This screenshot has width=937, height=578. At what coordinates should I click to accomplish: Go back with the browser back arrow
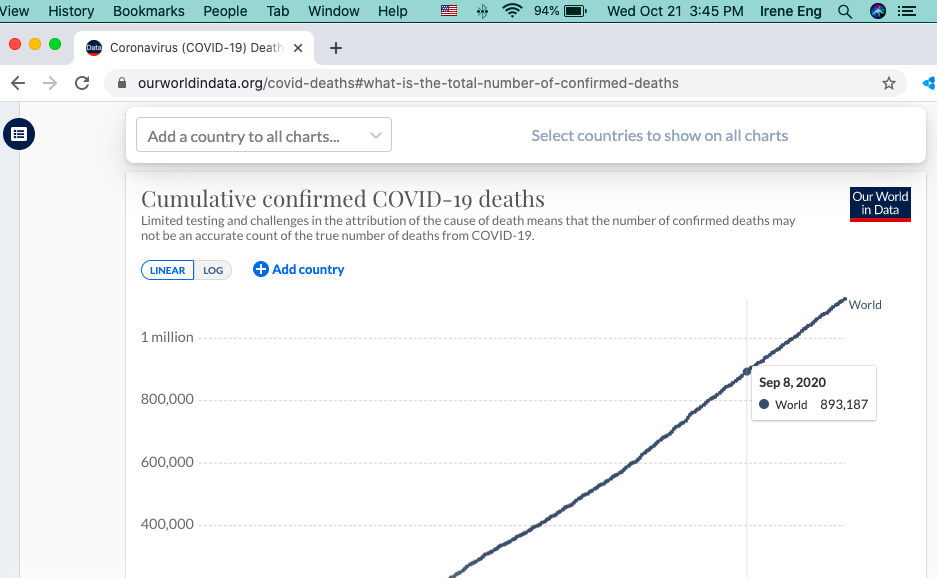(18, 83)
